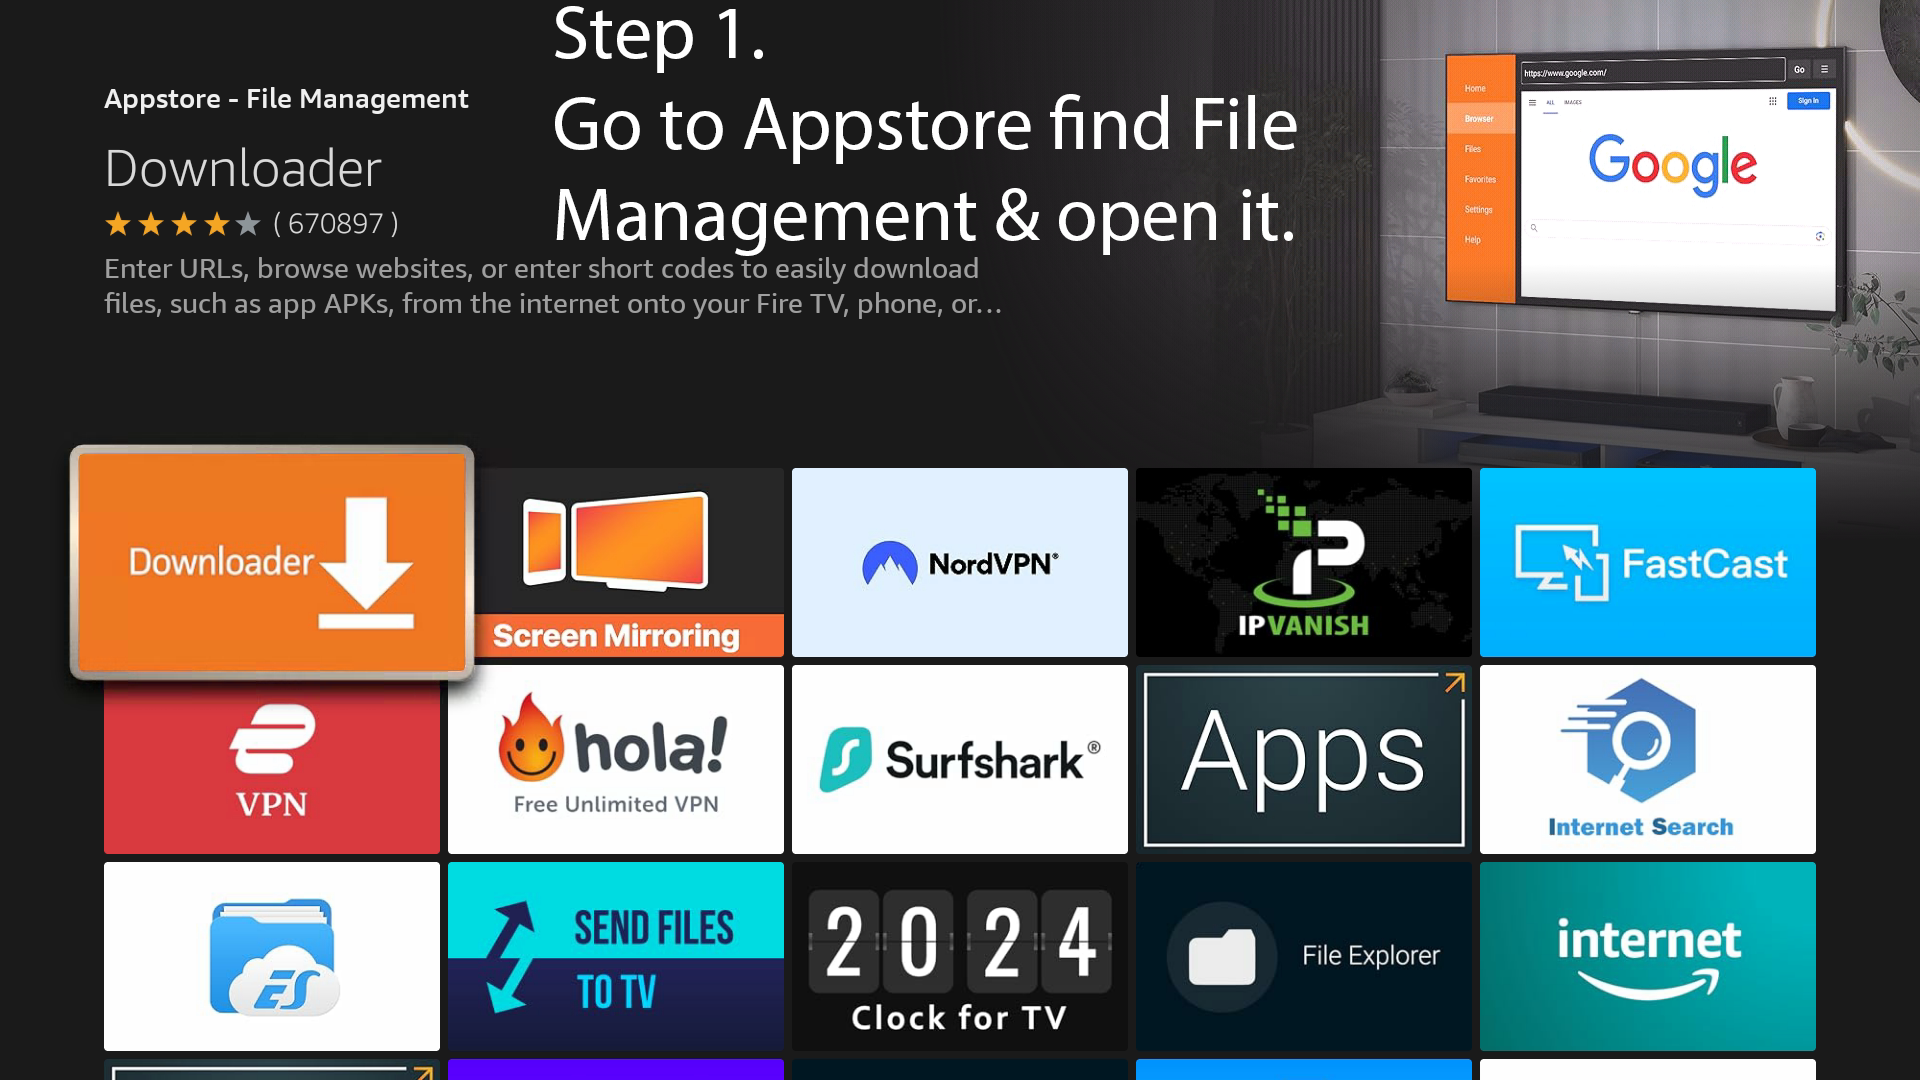Open the highlighted Downloader app tile
The height and width of the screenshot is (1080, 1920).
[271, 562]
